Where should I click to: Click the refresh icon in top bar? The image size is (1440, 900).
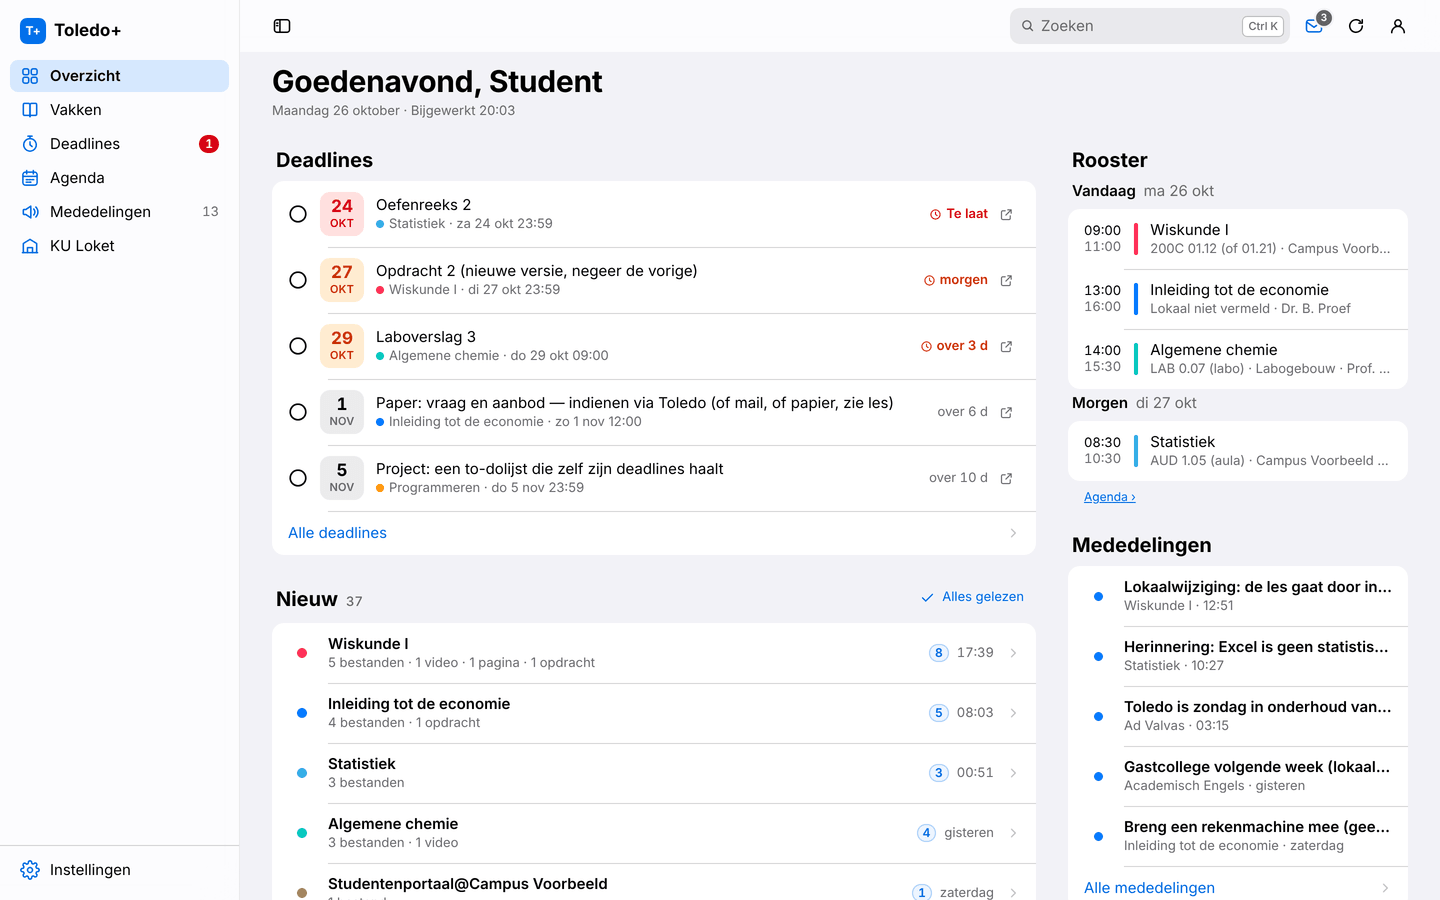tap(1356, 26)
